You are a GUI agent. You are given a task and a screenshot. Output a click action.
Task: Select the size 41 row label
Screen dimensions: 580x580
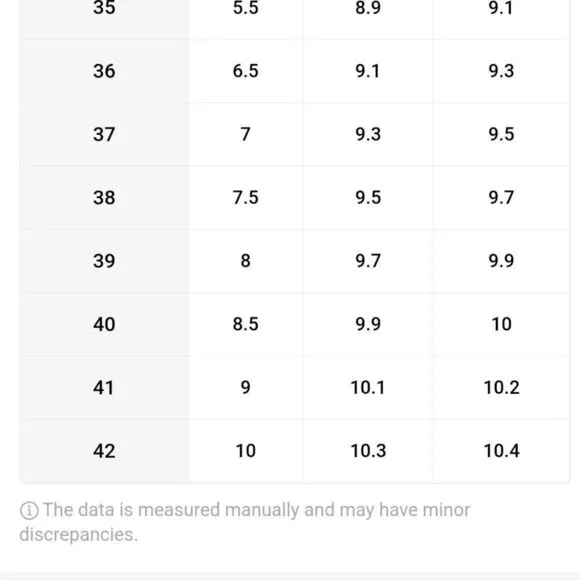click(x=104, y=388)
